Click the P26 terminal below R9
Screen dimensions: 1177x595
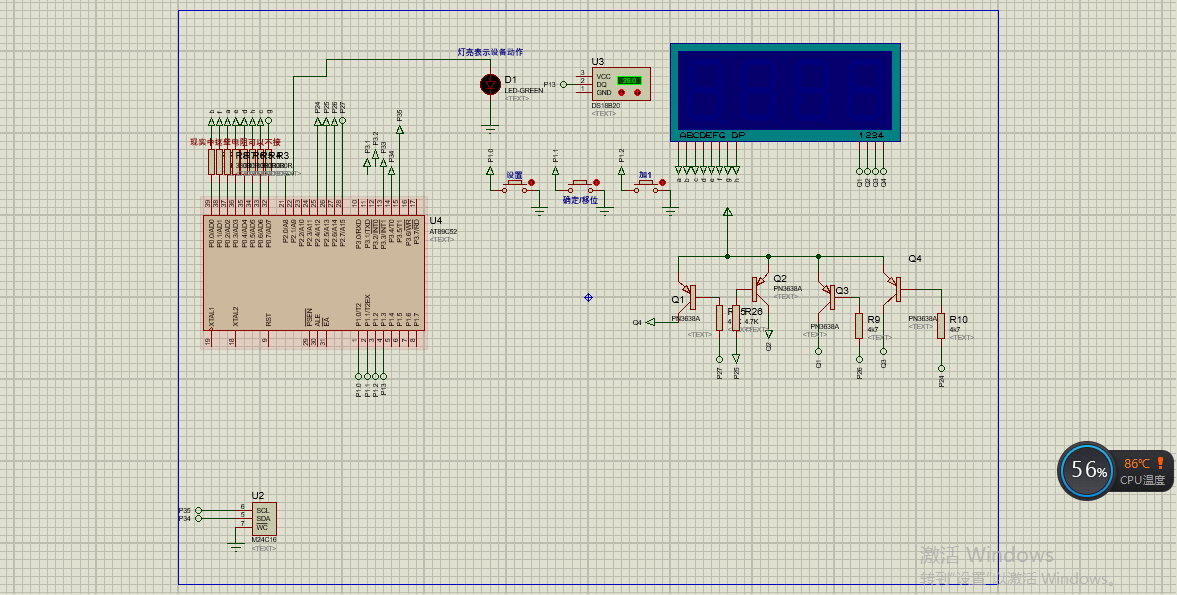[x=859, y=360]
